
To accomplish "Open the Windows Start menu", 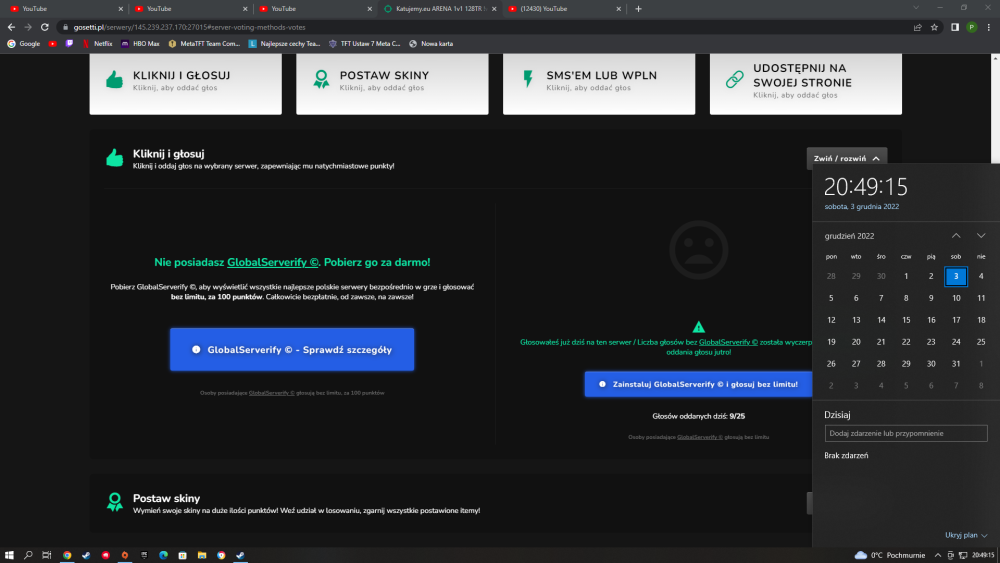I will click(9, 555).
